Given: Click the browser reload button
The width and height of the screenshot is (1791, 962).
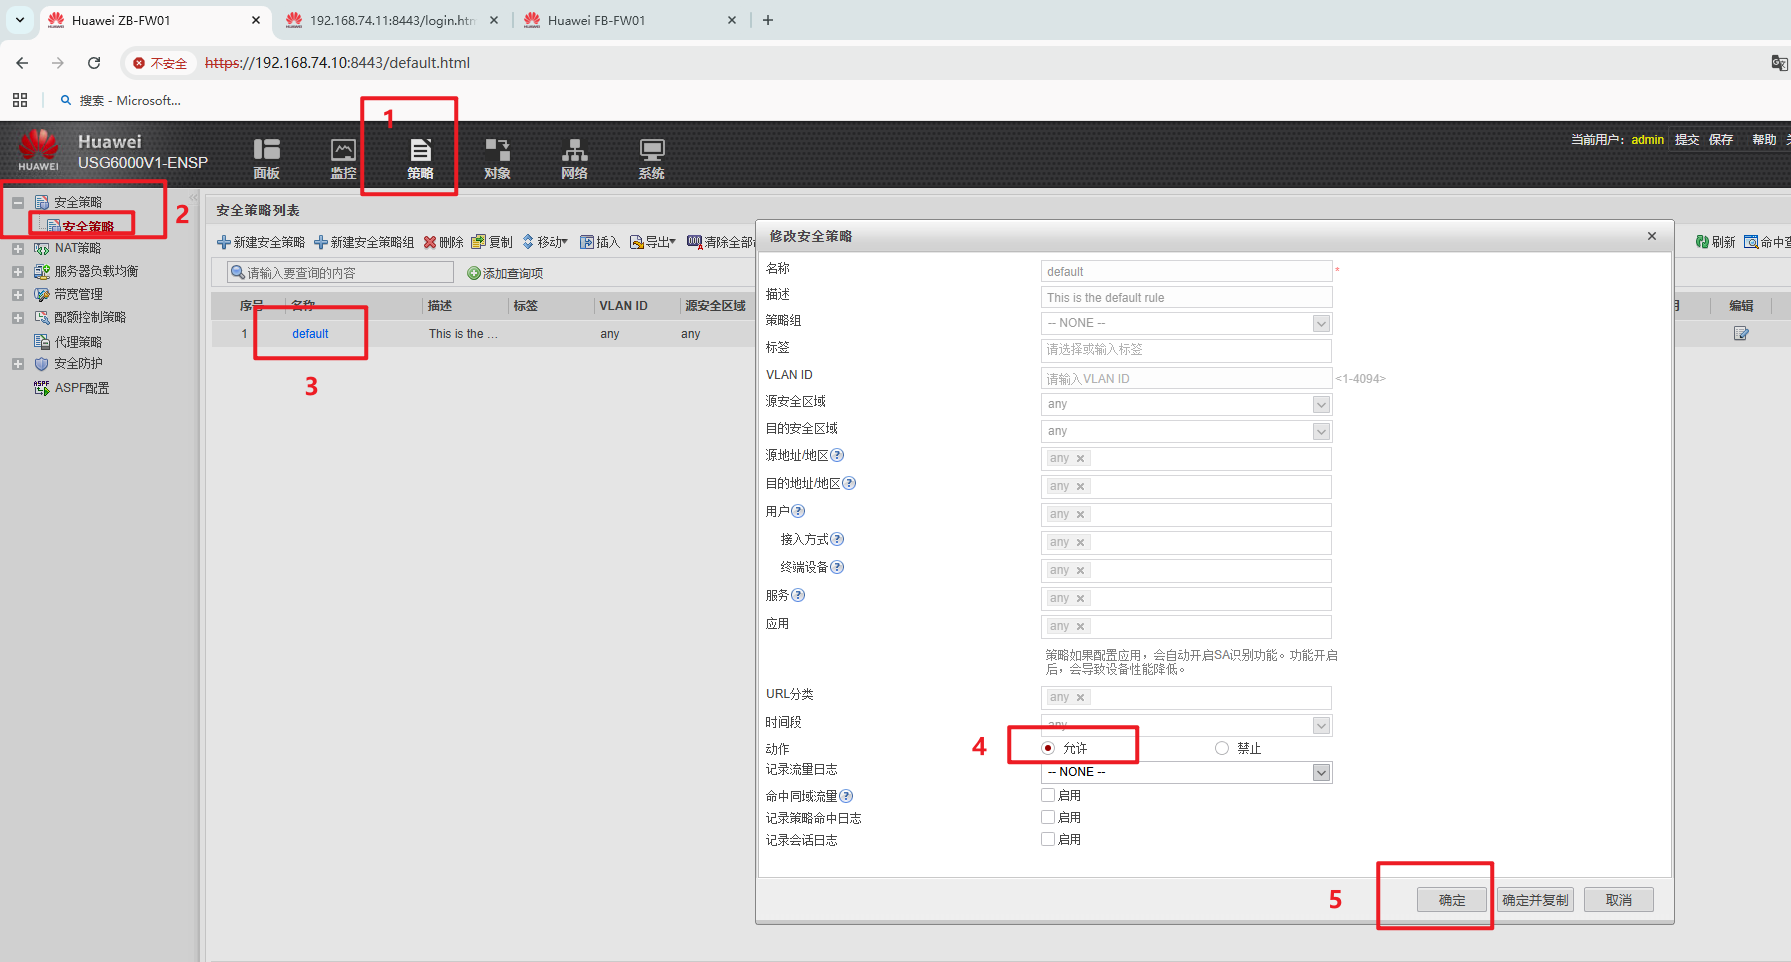Looking at the screenshot, I should [94, 63].
